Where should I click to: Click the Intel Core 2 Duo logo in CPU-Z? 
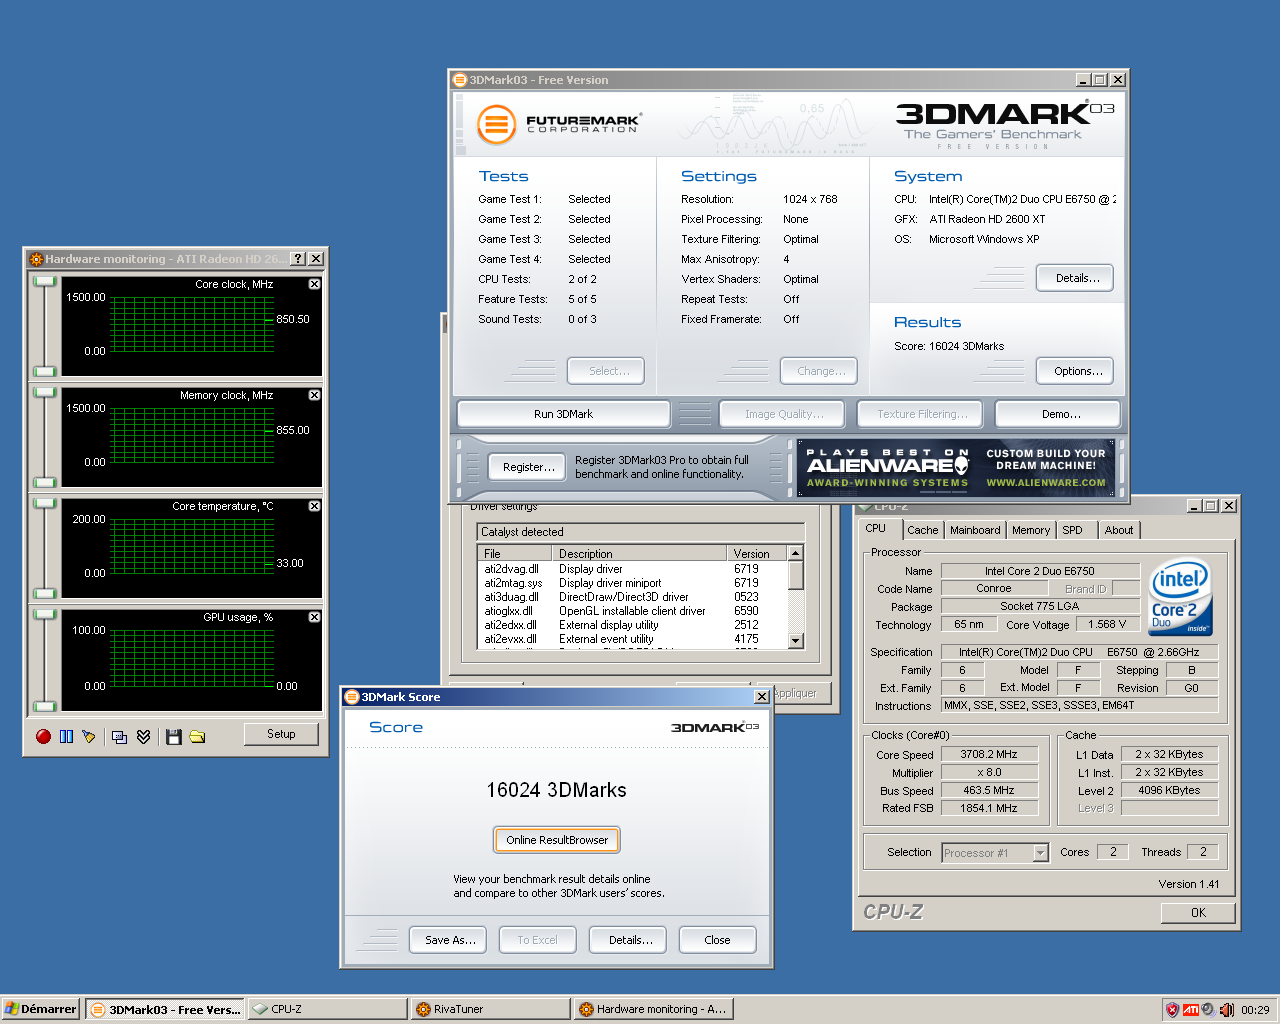pyautogui.click(x=1181, y=597)
